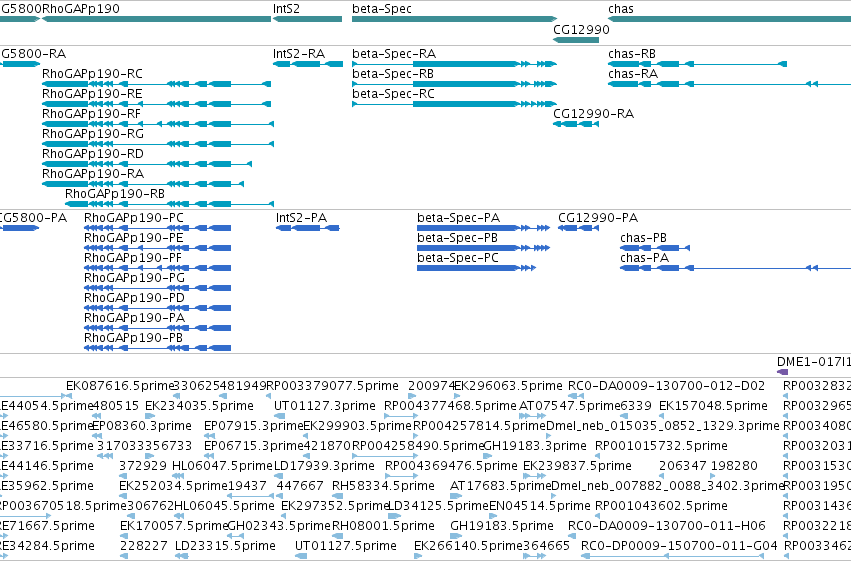Image resolution: width=851 pixels, height=561 pixels.
Task: Click the RC0-DA0009-130700-011-H06 EST label
Action: coord(666,527)
